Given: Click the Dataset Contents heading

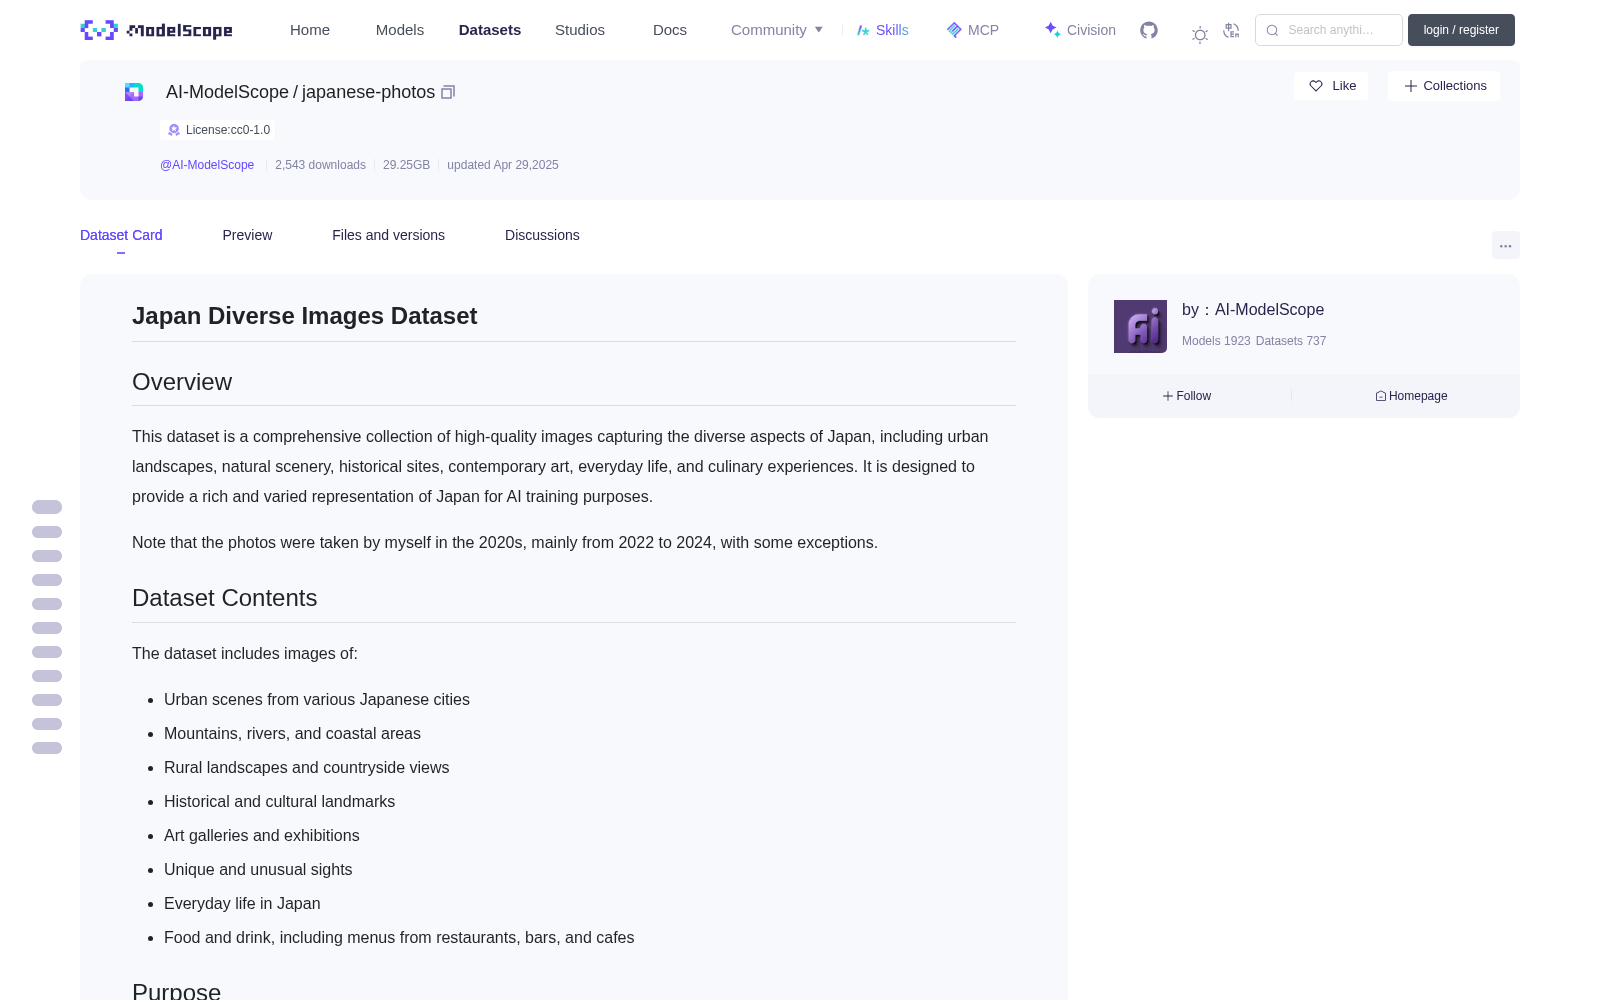Looking at the screenshot, I should coord(225,598).
